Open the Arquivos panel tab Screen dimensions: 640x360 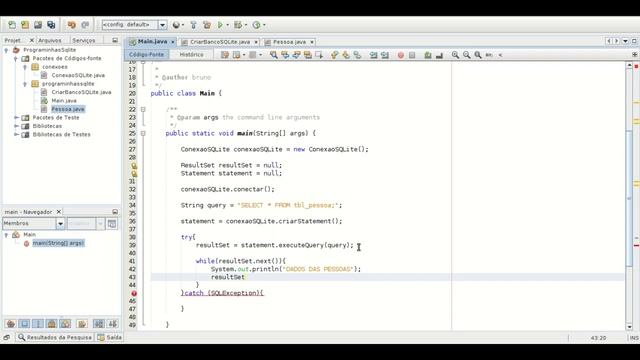tap(49, 40)
